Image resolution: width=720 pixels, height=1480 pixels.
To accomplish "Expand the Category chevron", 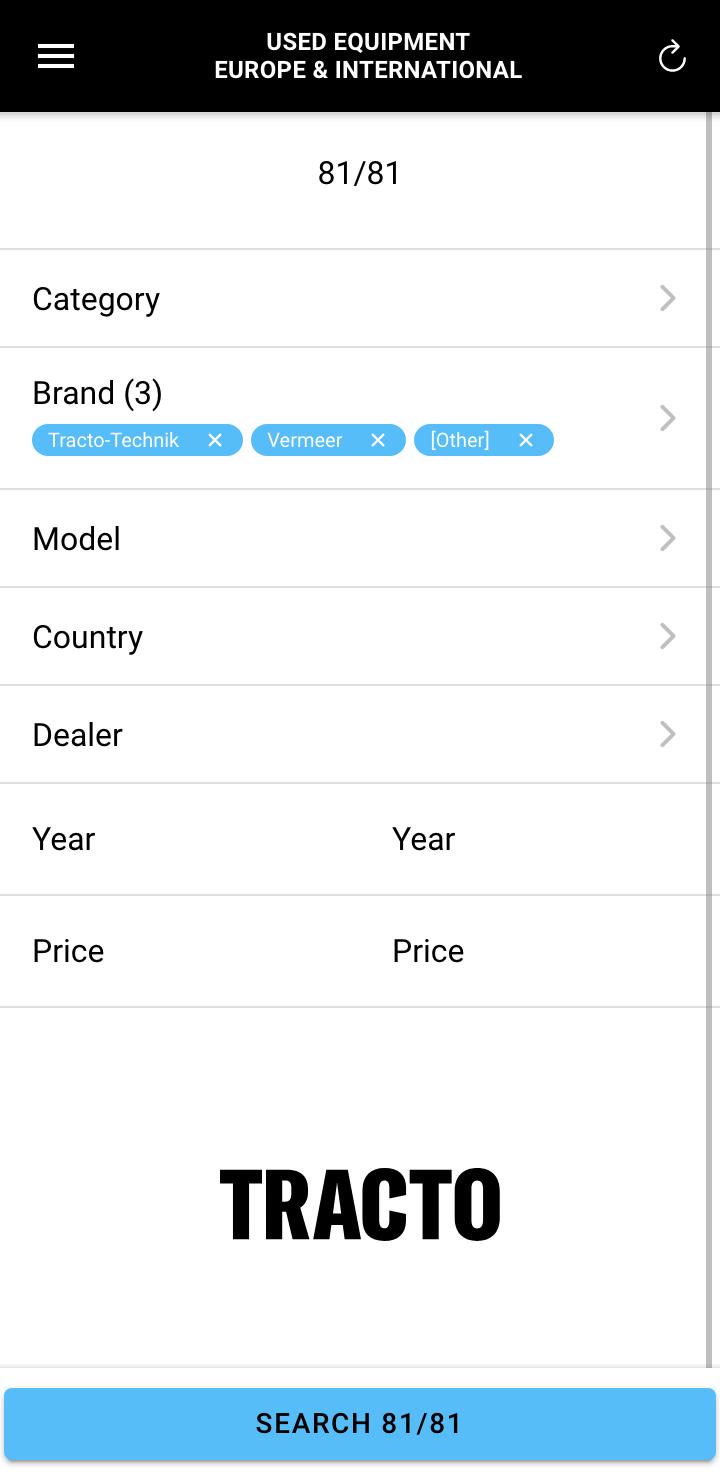I will (668, 298).
